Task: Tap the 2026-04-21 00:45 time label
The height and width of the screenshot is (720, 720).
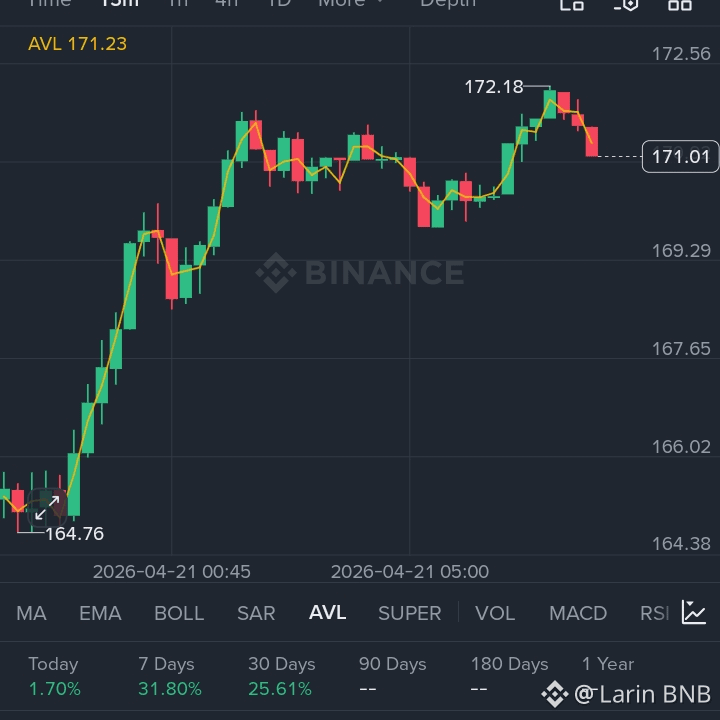Action: pyautogui.click(x=171, y=572)
